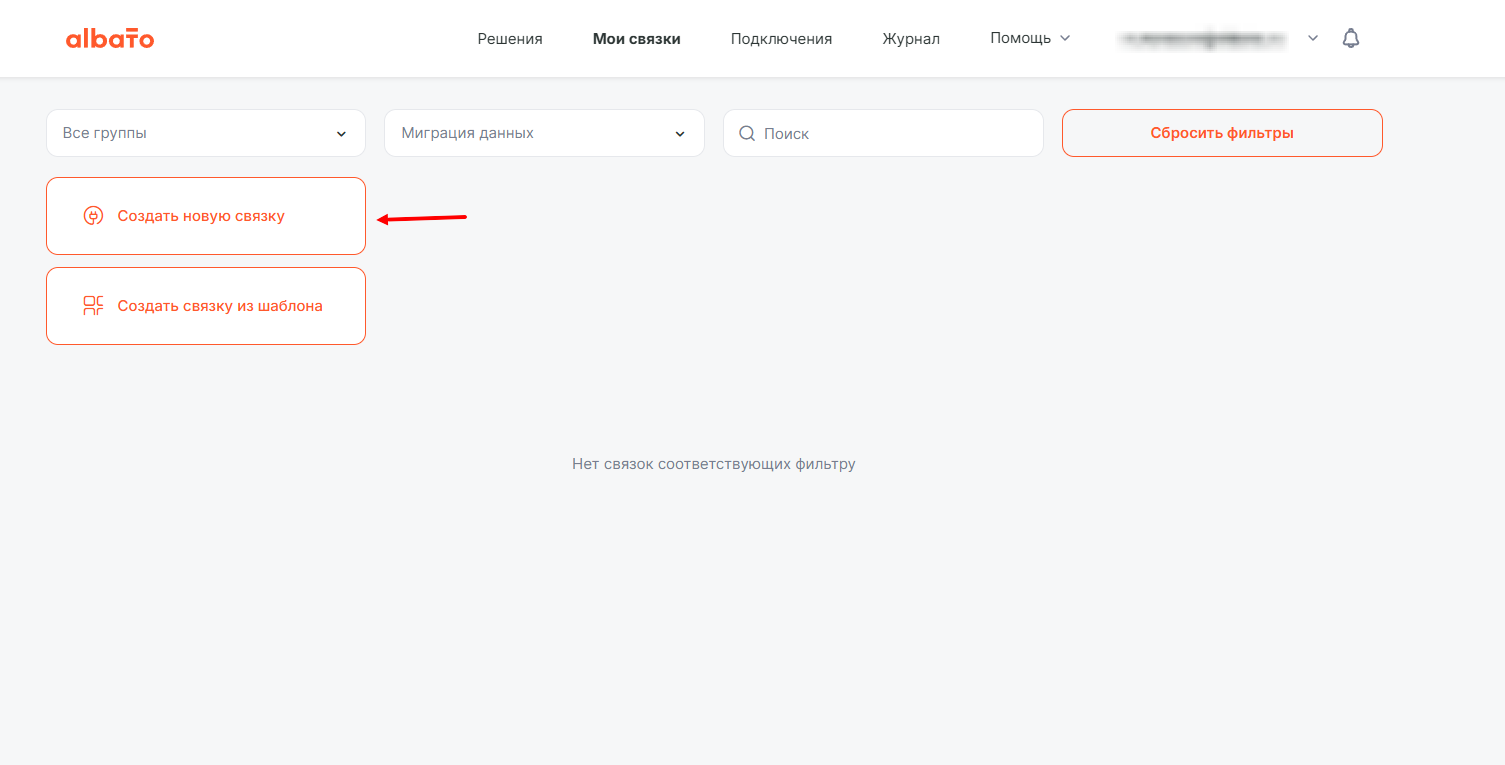The image size is (1505, 765).
Task: Click the arrow in Все группы
Action: 341,134
